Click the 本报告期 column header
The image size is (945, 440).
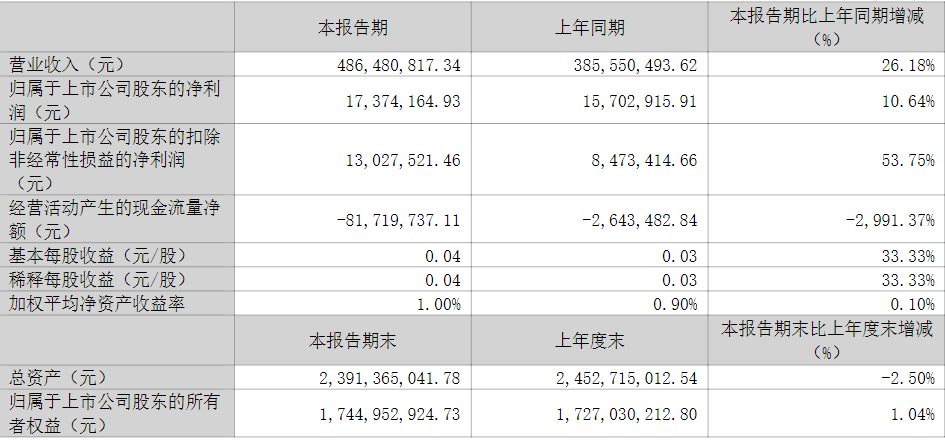point(353,28)
